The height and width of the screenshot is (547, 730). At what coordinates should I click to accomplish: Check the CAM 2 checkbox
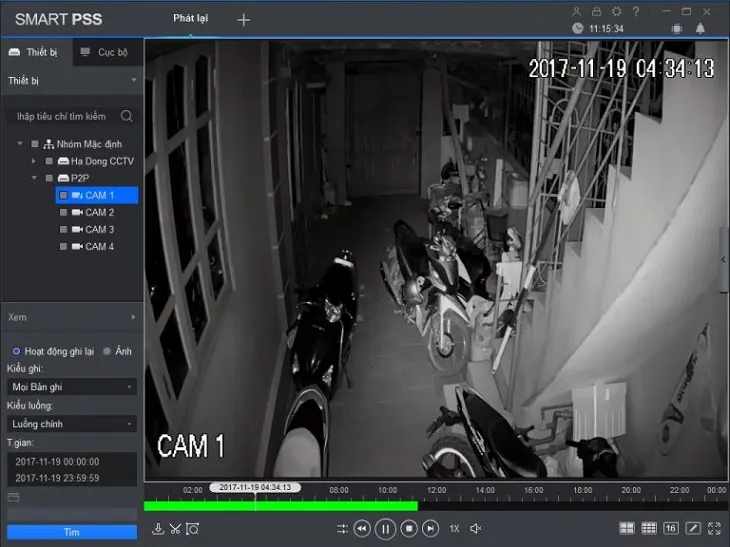[x=63, y=213]
